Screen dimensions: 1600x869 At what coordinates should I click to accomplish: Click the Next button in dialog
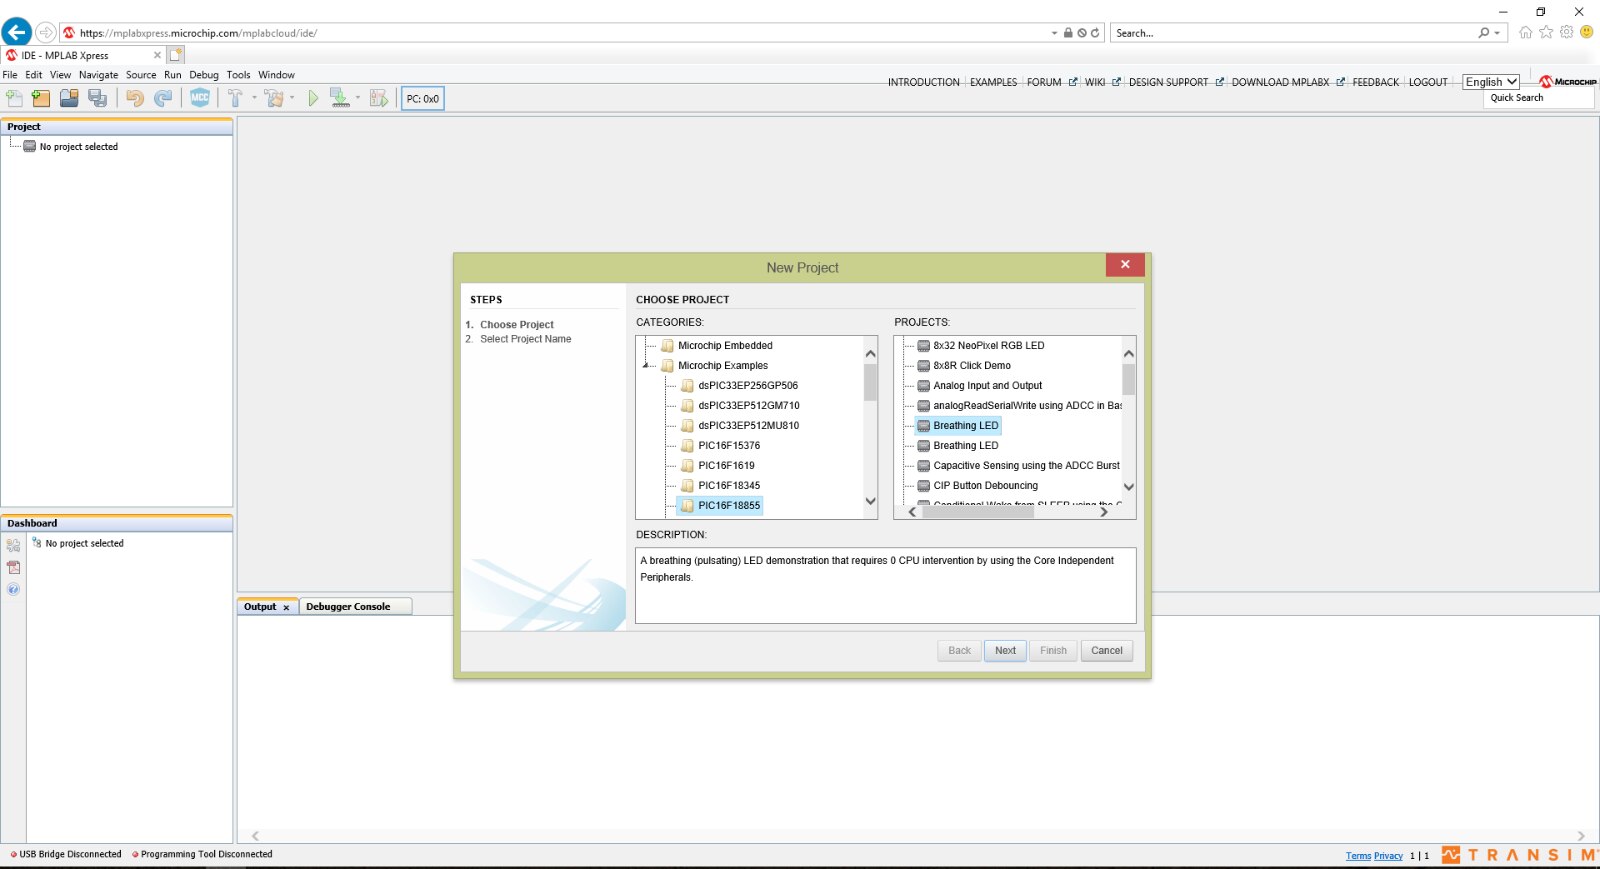pos(1005,651)
